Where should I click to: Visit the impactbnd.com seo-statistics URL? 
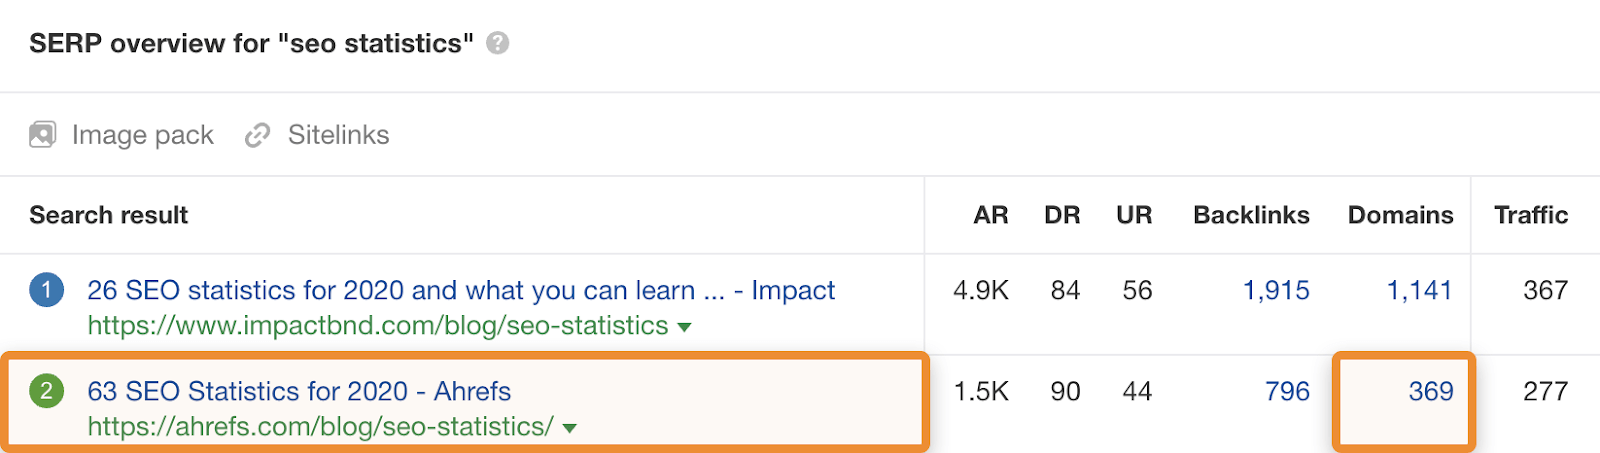point(378,326)
